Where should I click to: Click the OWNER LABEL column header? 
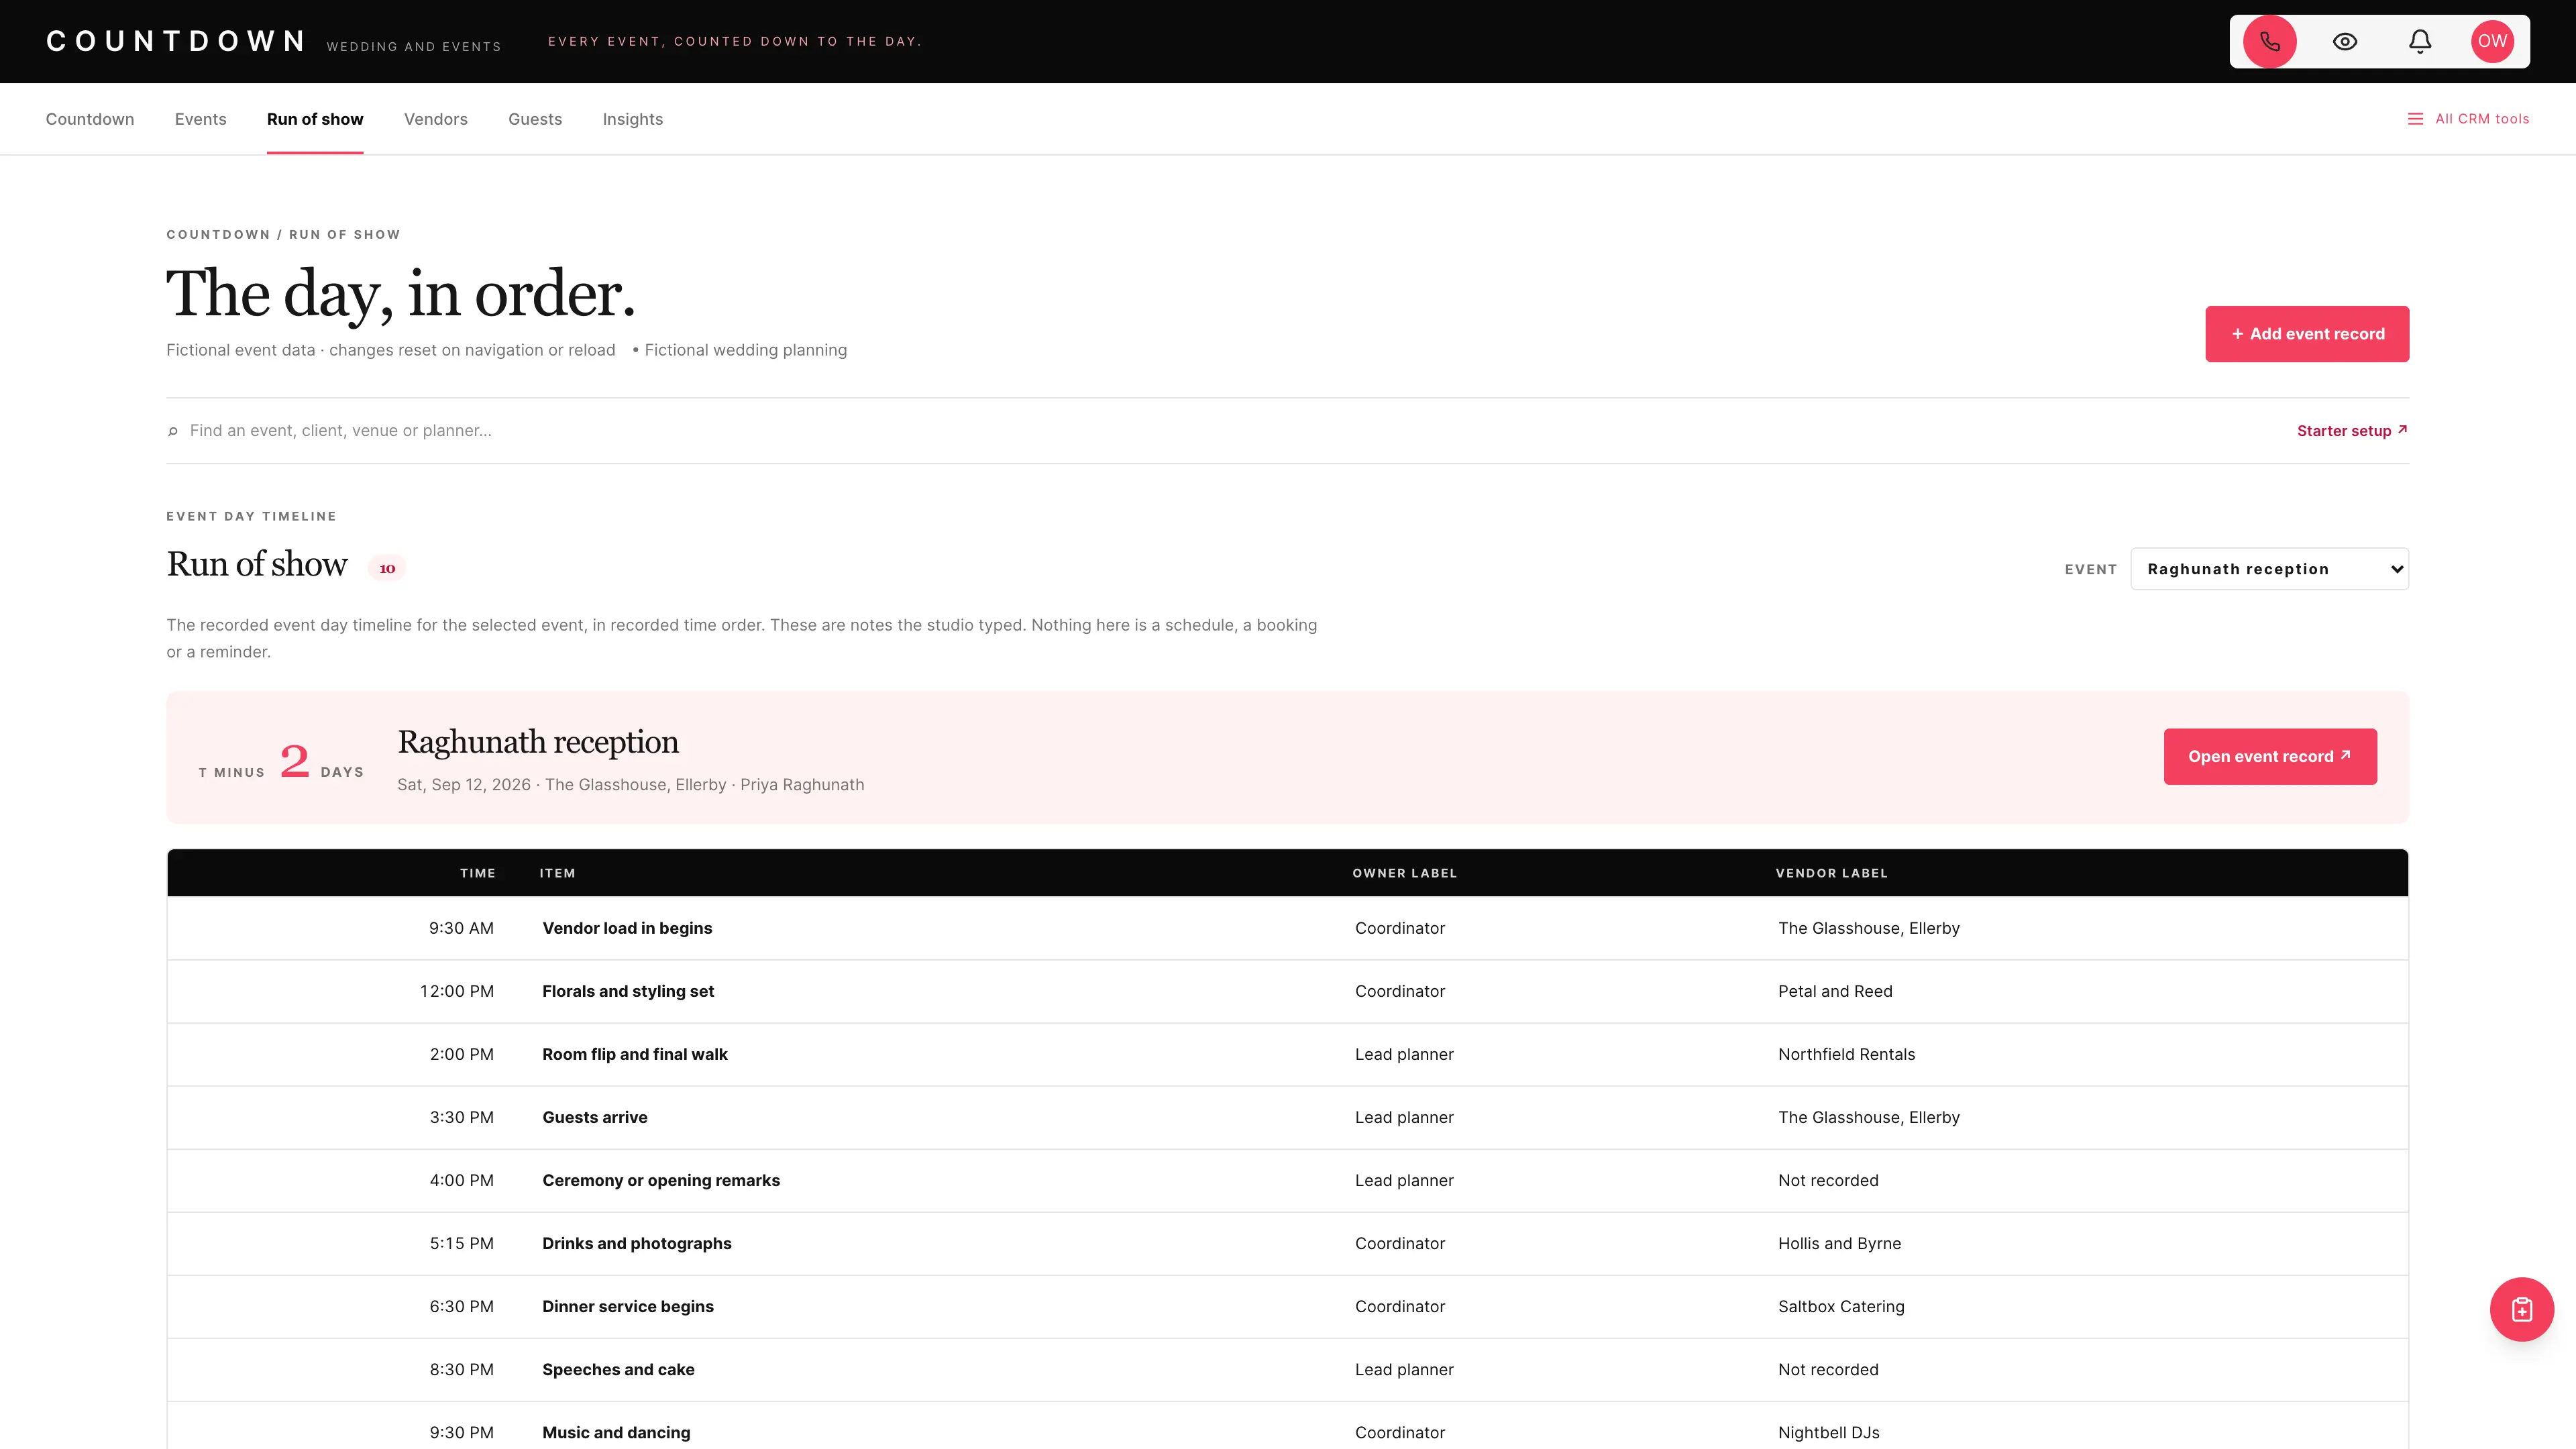[1404, 873]
